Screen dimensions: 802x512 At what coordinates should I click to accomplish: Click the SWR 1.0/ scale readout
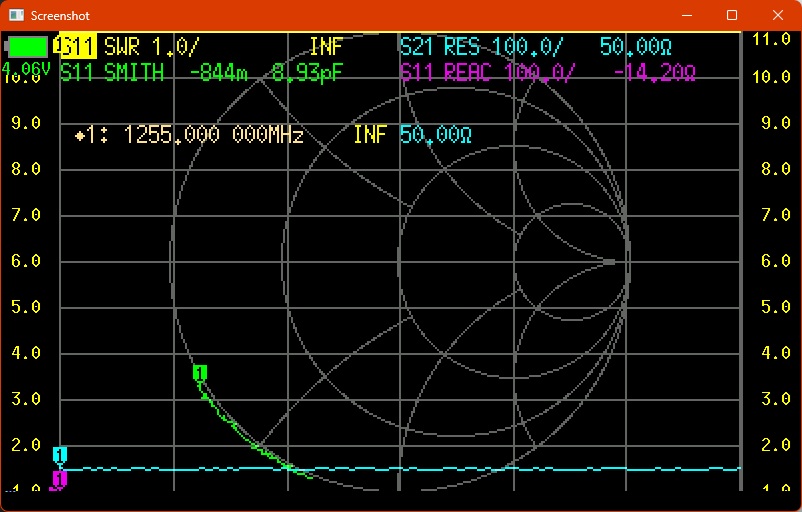(150, 46)
